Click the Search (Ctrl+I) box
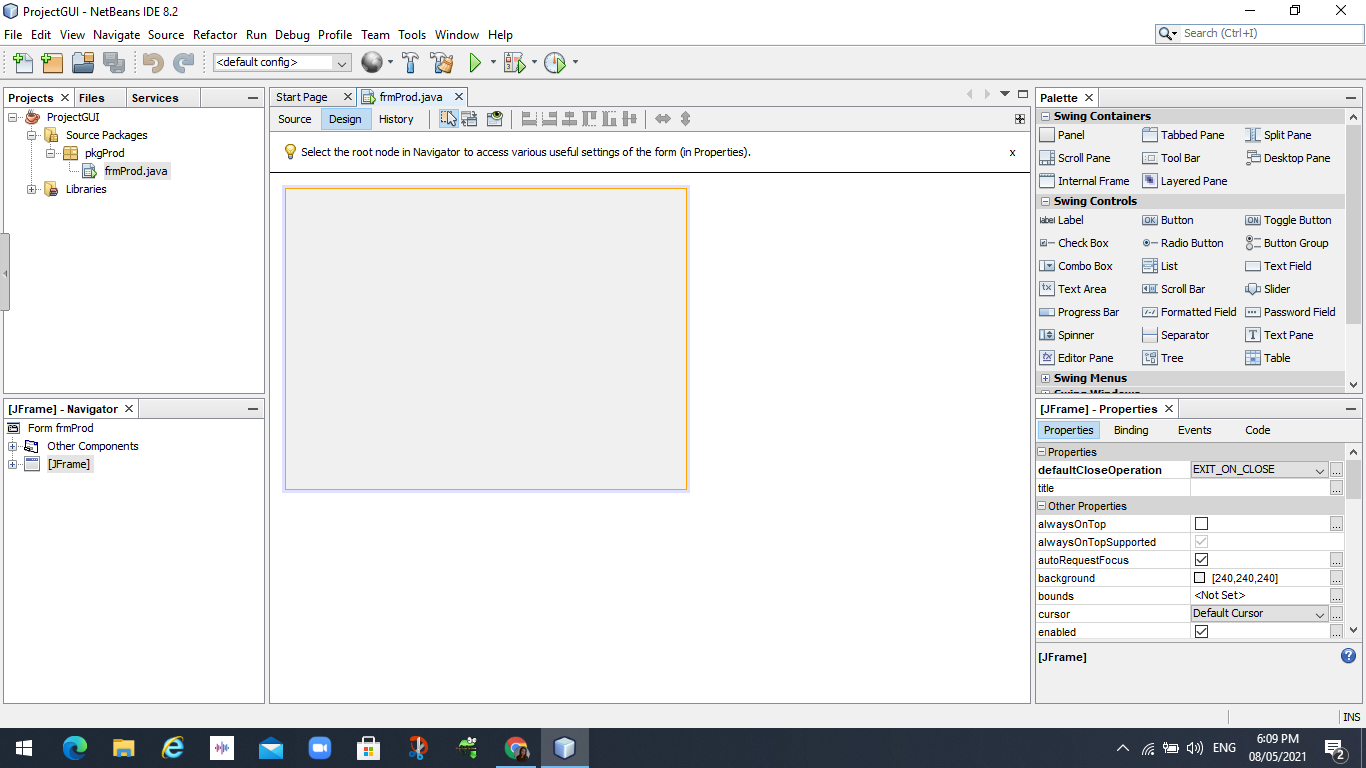This screenshot has height=768, width=1366. click(x=1258, y=33)
